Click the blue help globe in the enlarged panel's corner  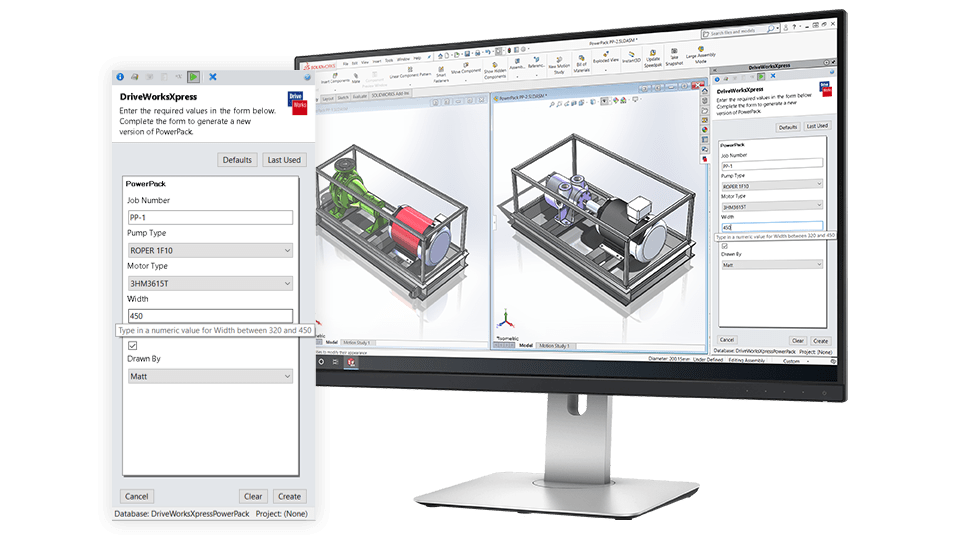pos(307,78)
